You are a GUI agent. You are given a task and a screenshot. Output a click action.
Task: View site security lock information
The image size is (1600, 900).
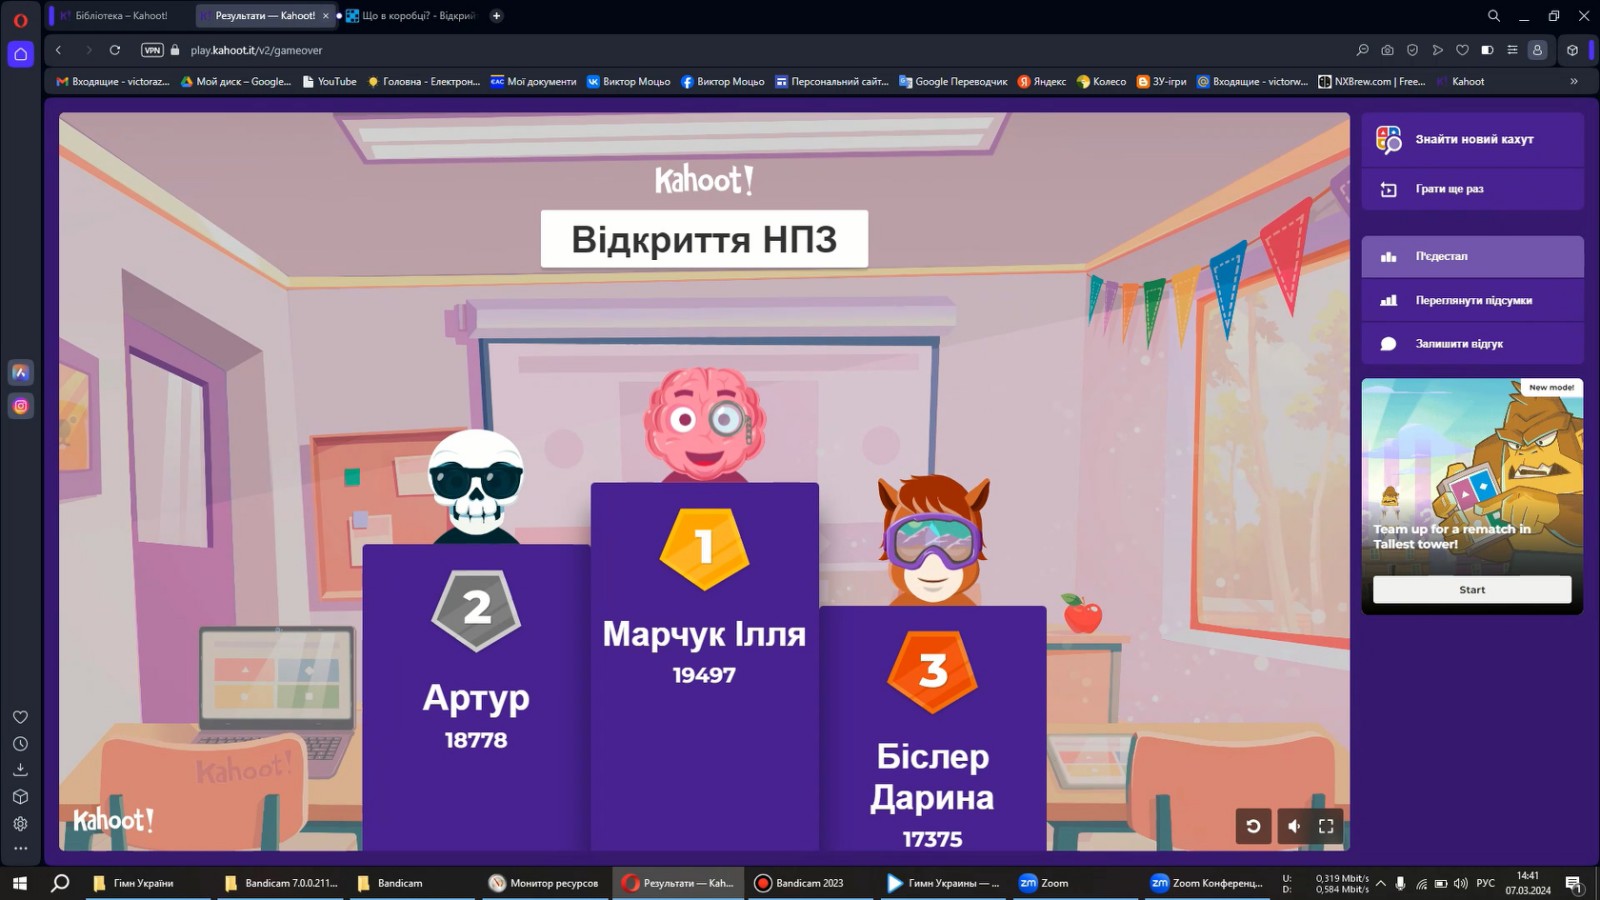point(175,50)
